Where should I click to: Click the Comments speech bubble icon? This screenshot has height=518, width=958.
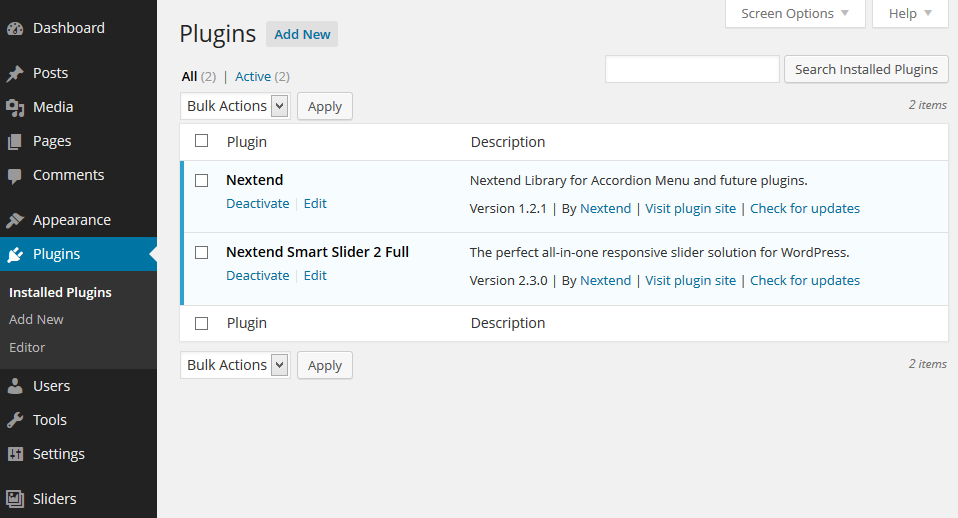pos(15,176)
